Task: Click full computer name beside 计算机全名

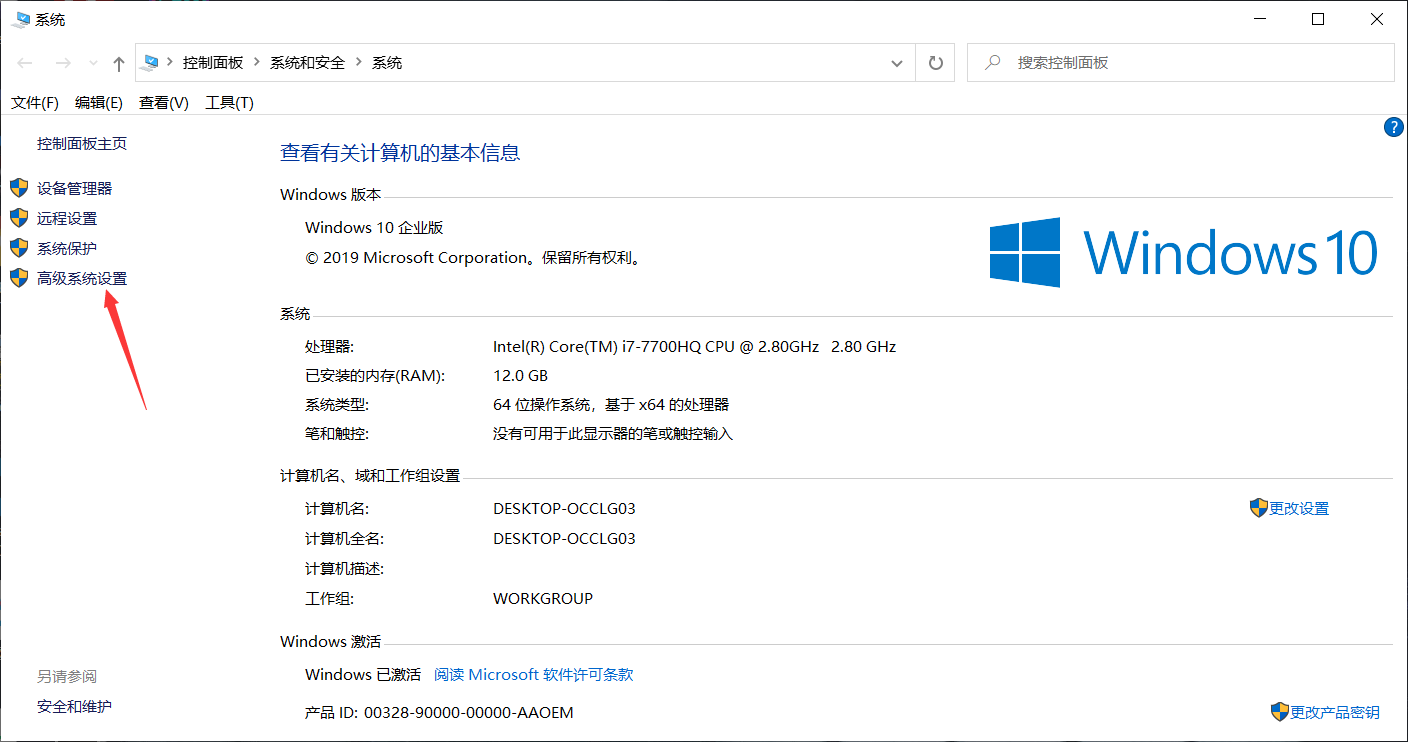Action: (x=564, y=538)
